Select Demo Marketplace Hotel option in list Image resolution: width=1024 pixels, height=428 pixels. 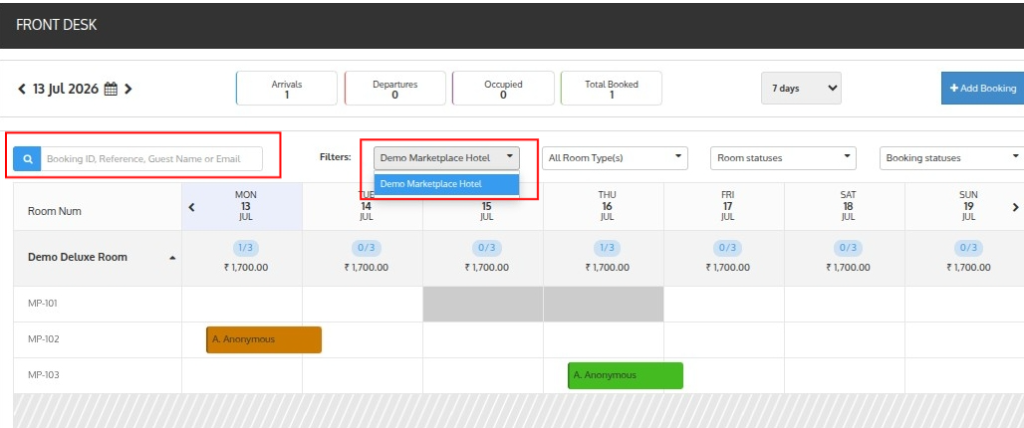[x=447, y=184]
